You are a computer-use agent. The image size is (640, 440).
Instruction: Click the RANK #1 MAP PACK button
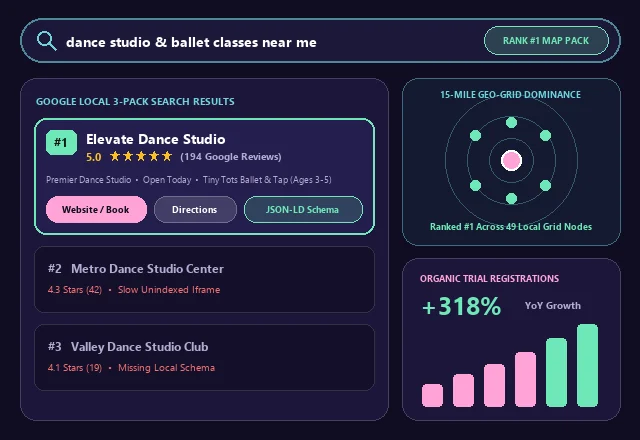[546, 40]
